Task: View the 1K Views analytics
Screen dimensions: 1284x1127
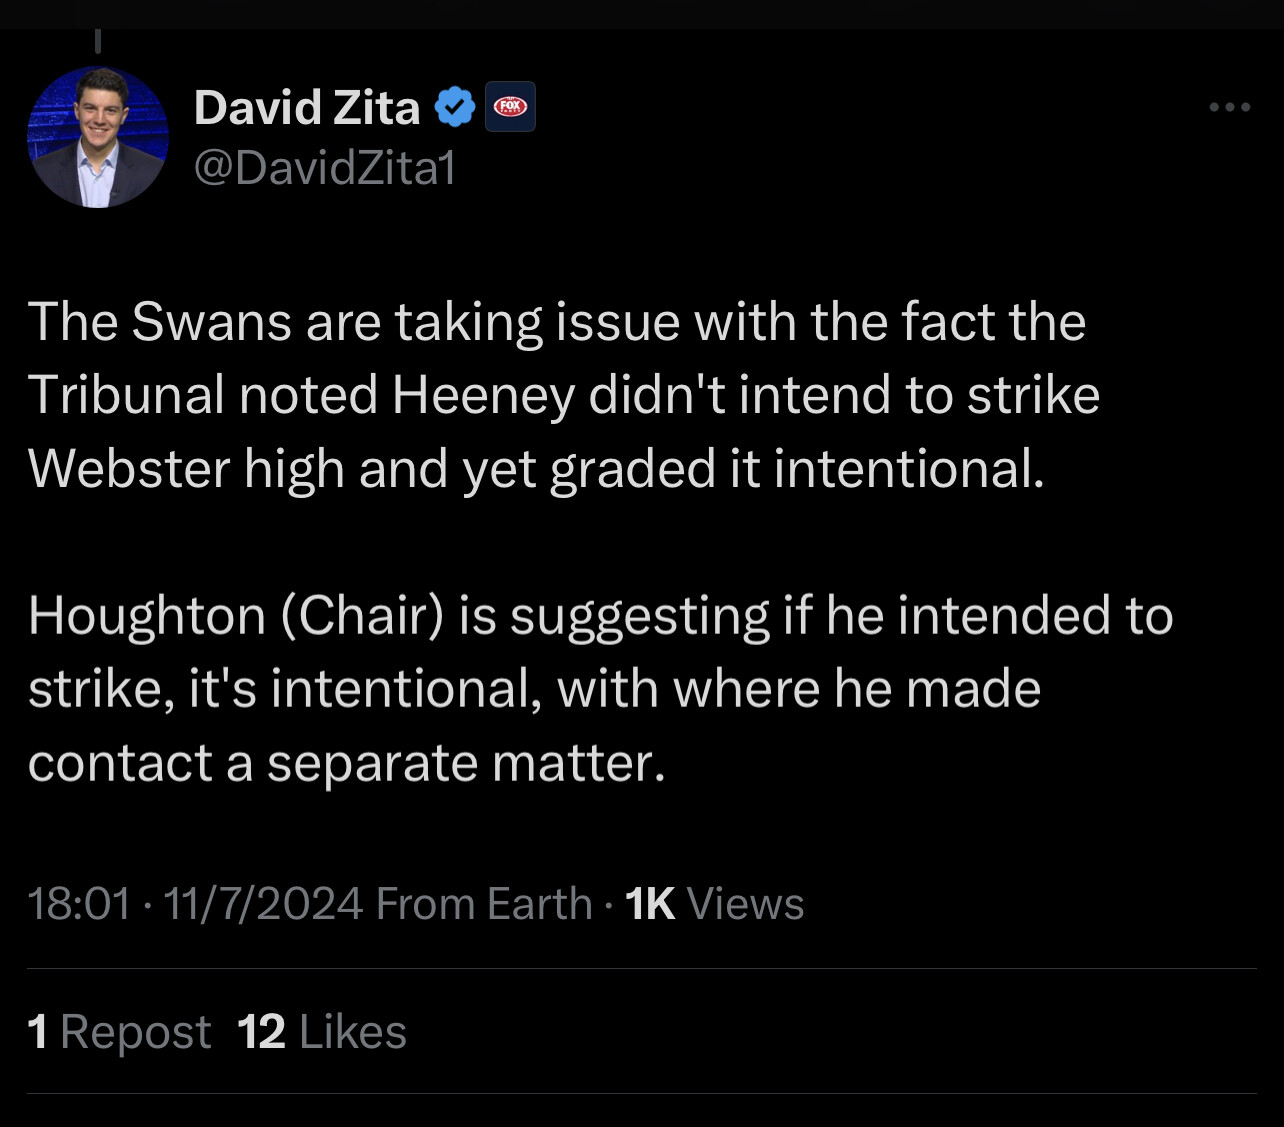Action: click(x=714, y=904)
